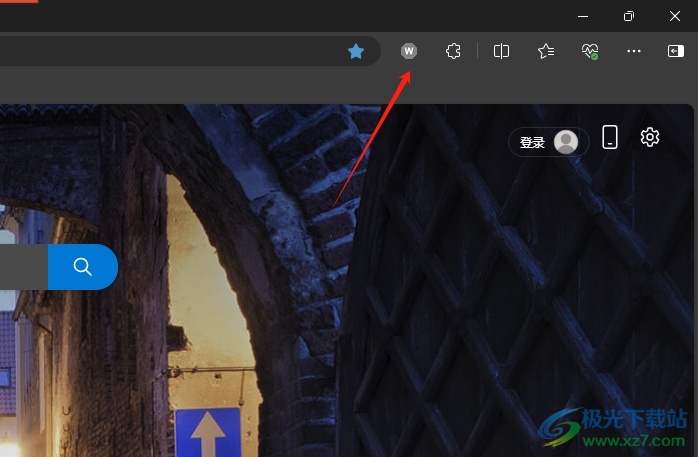Screen dimensions: 698x457
Task: Open page settings gear icon
Action: (650, 137)
